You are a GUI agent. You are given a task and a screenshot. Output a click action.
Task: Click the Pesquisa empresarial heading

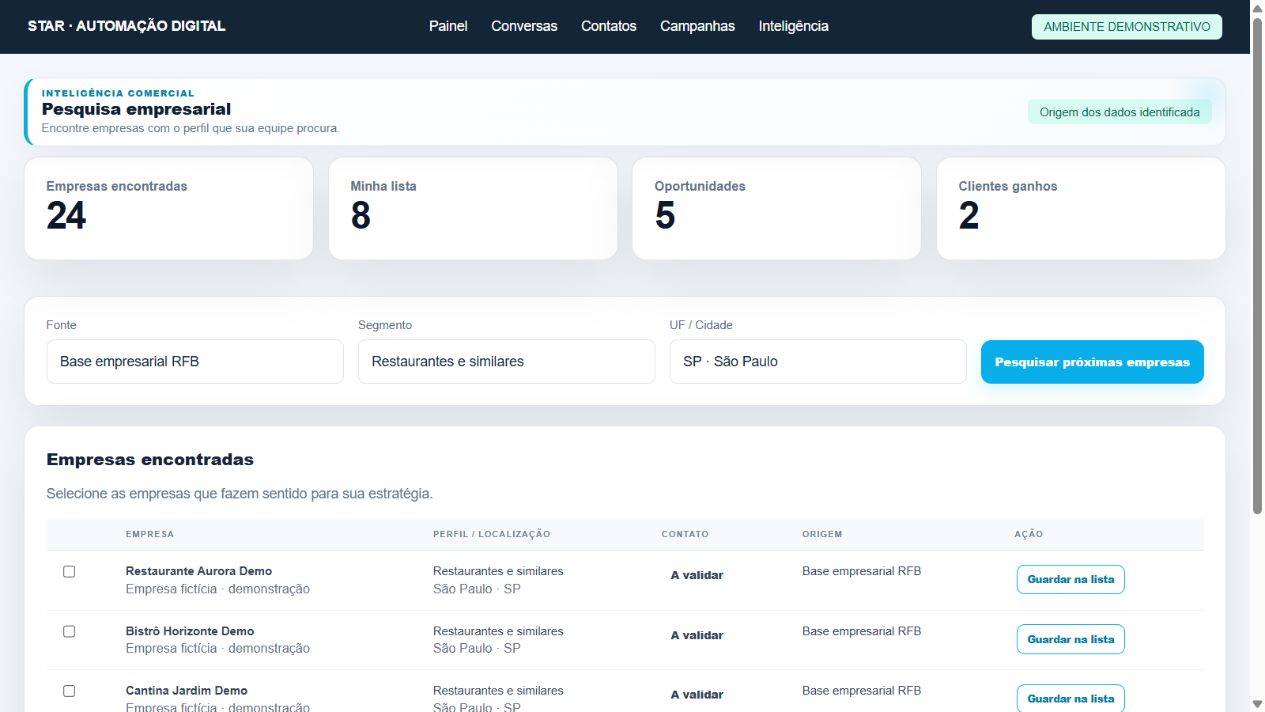136,109
